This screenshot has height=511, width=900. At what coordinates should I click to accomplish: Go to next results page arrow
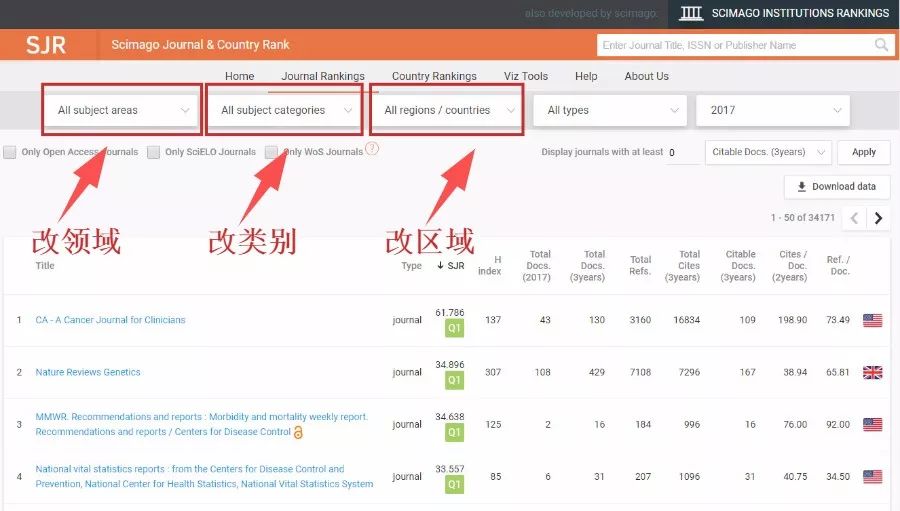(x=878, y=218)
